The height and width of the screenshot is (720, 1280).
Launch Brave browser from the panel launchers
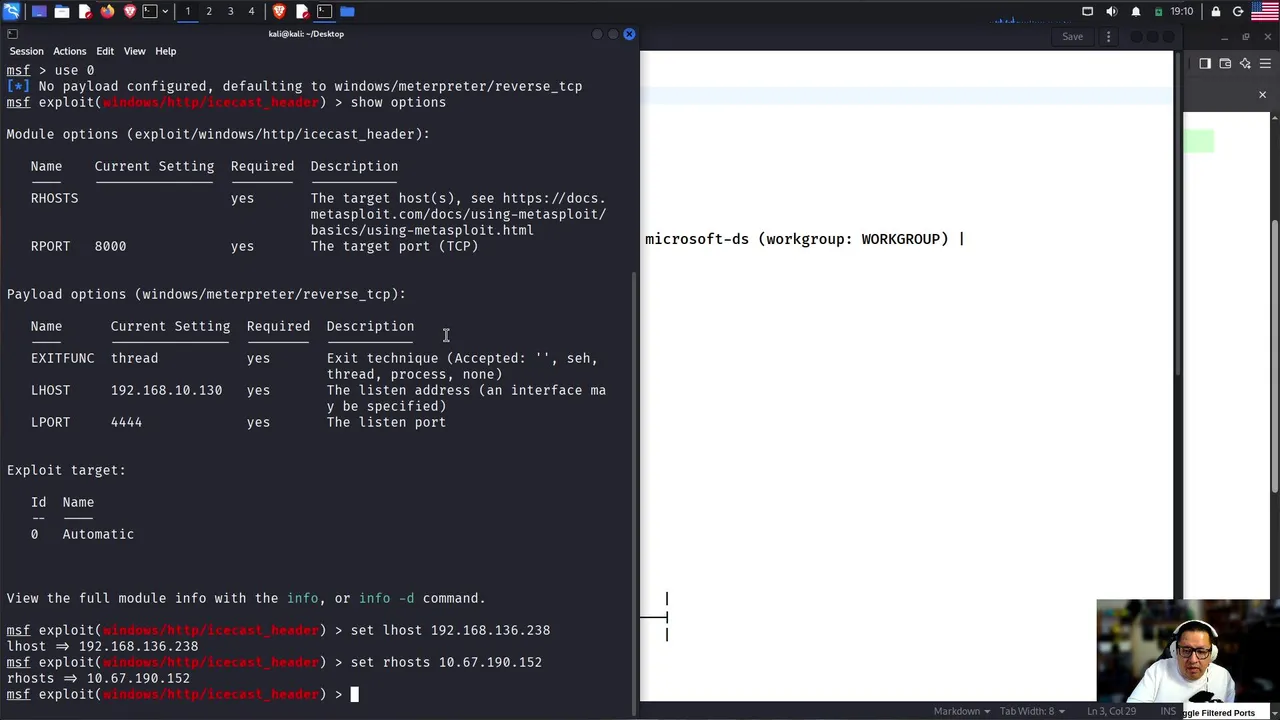click(130, 11)
